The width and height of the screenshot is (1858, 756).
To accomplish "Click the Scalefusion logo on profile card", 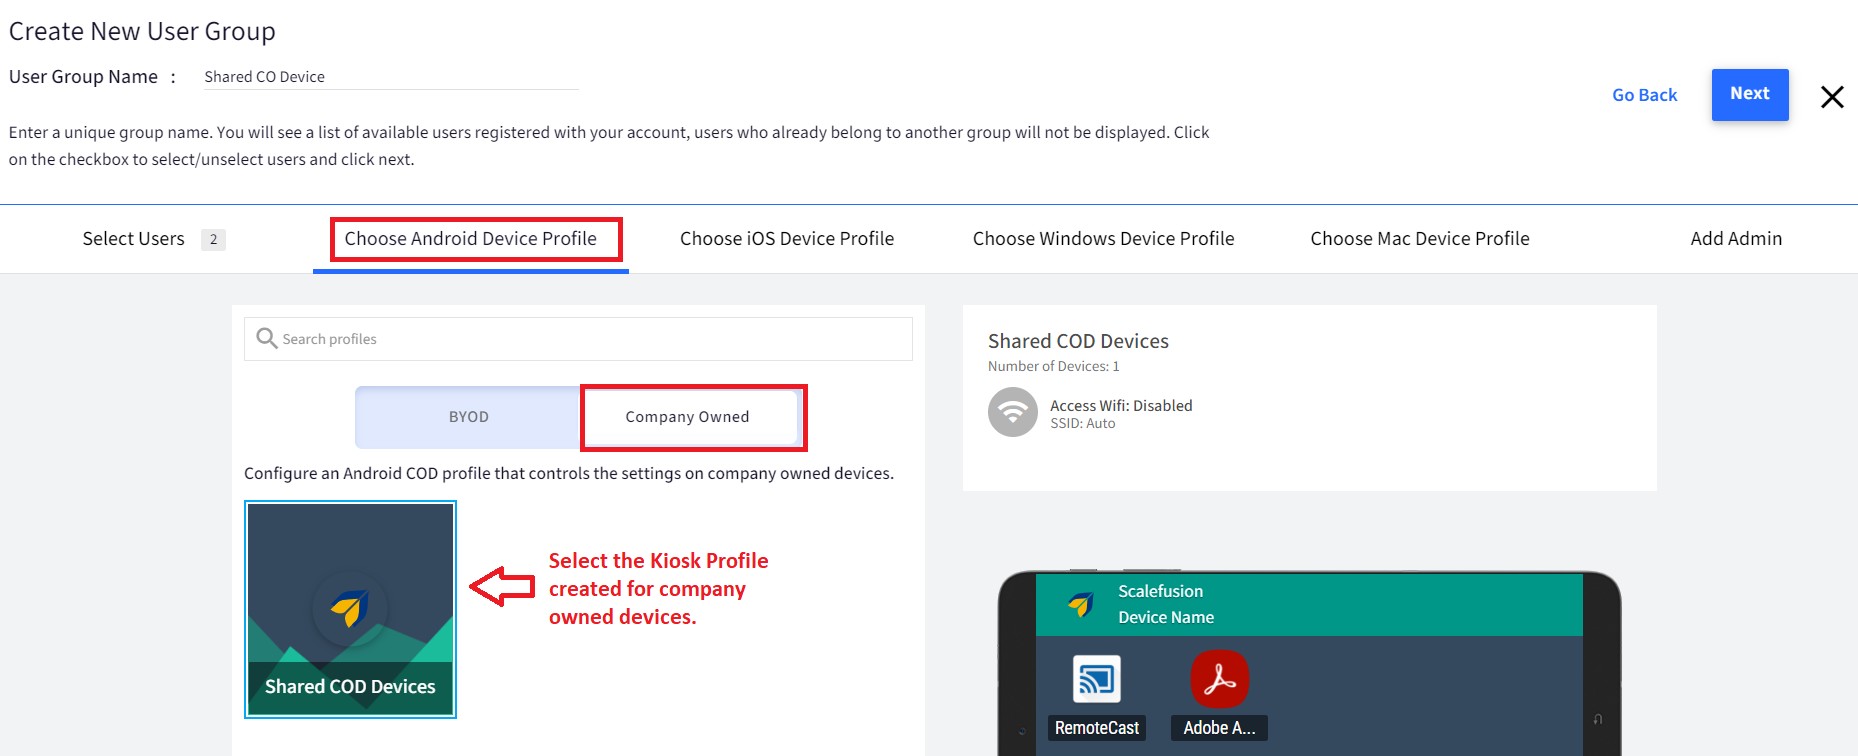I will click(x=349, y=607).
